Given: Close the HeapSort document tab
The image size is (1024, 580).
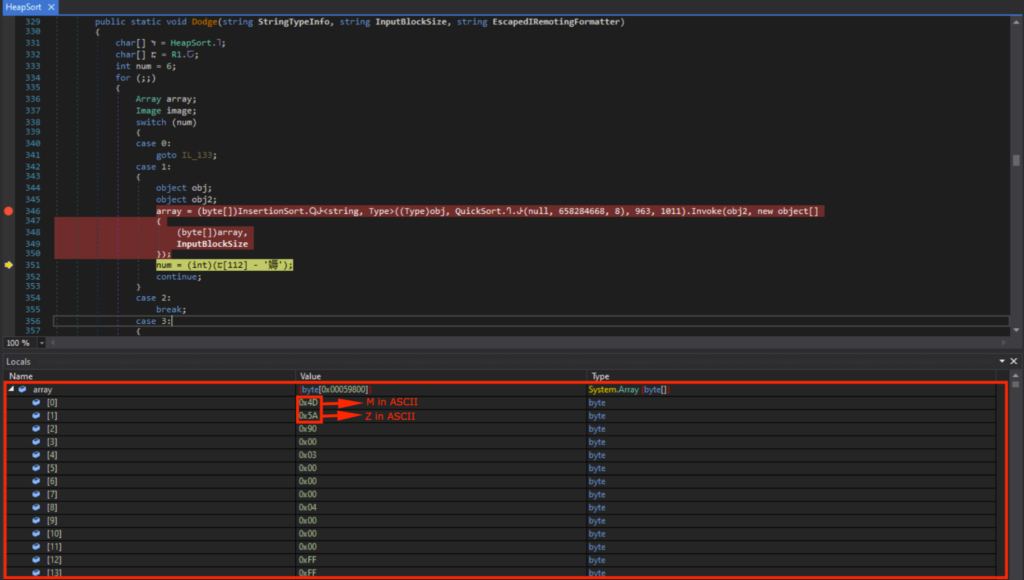Looking at the screenshot, I should 50,7.
